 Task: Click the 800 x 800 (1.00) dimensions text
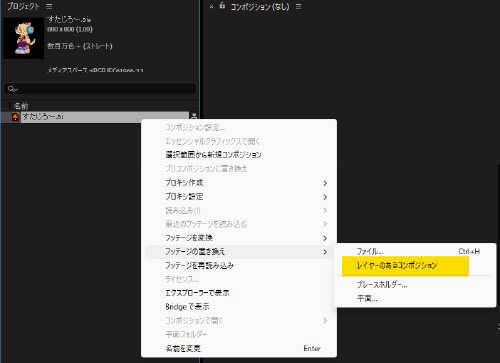pyautogui.click(x=70, y=29)
